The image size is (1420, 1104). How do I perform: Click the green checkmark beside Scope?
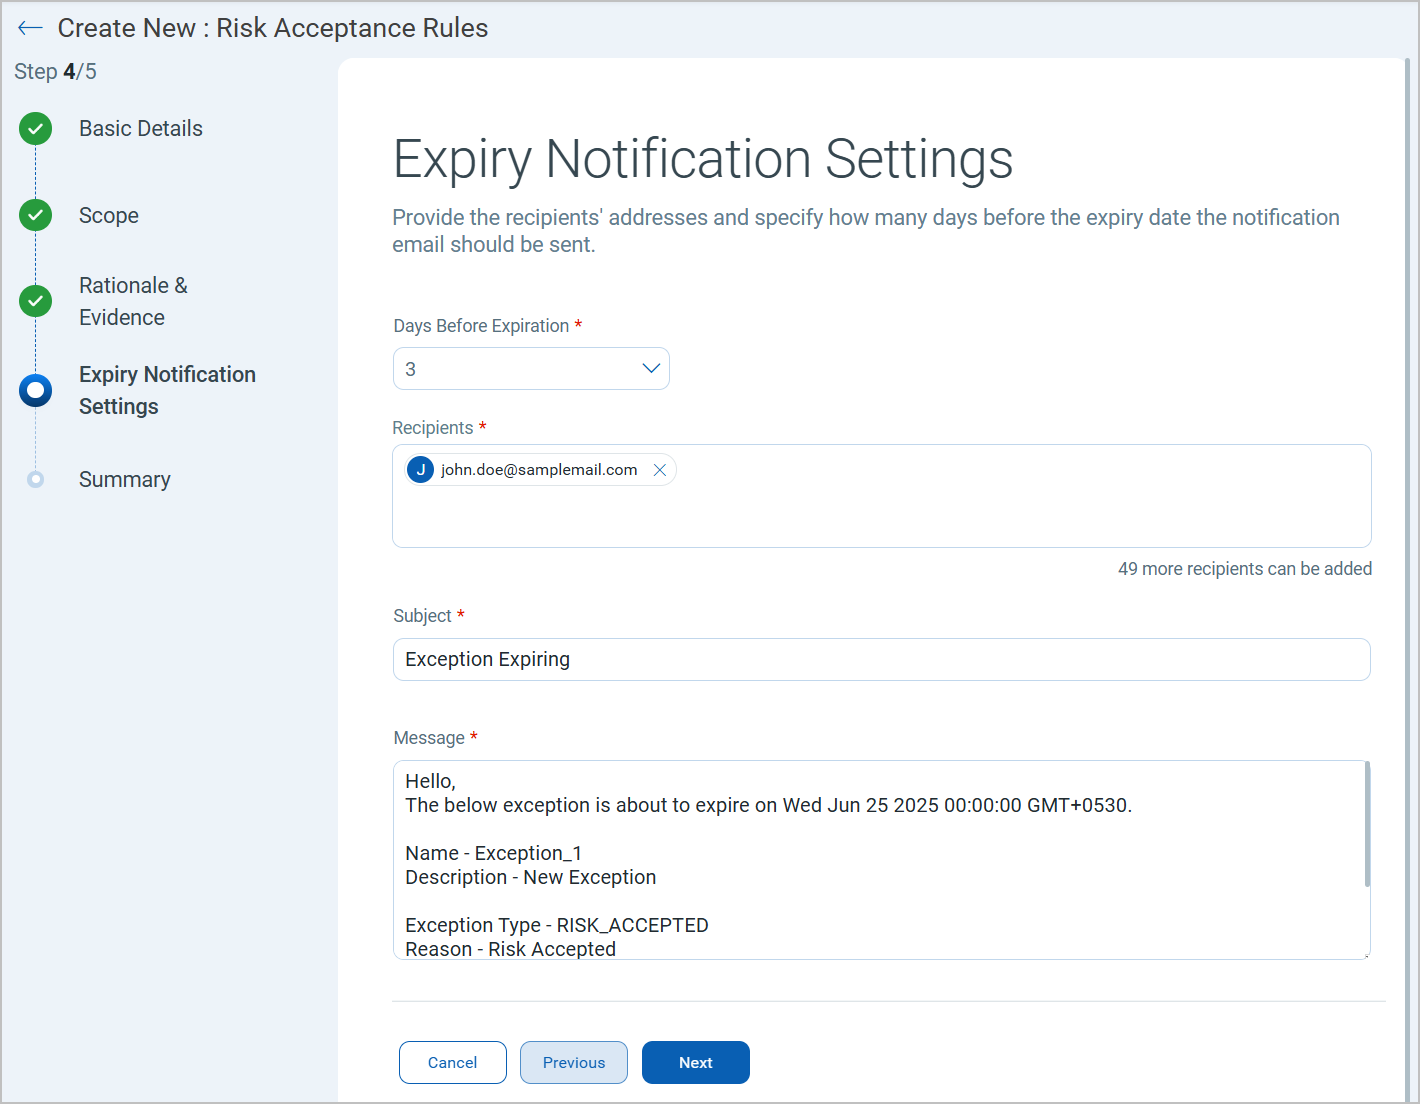35,215
